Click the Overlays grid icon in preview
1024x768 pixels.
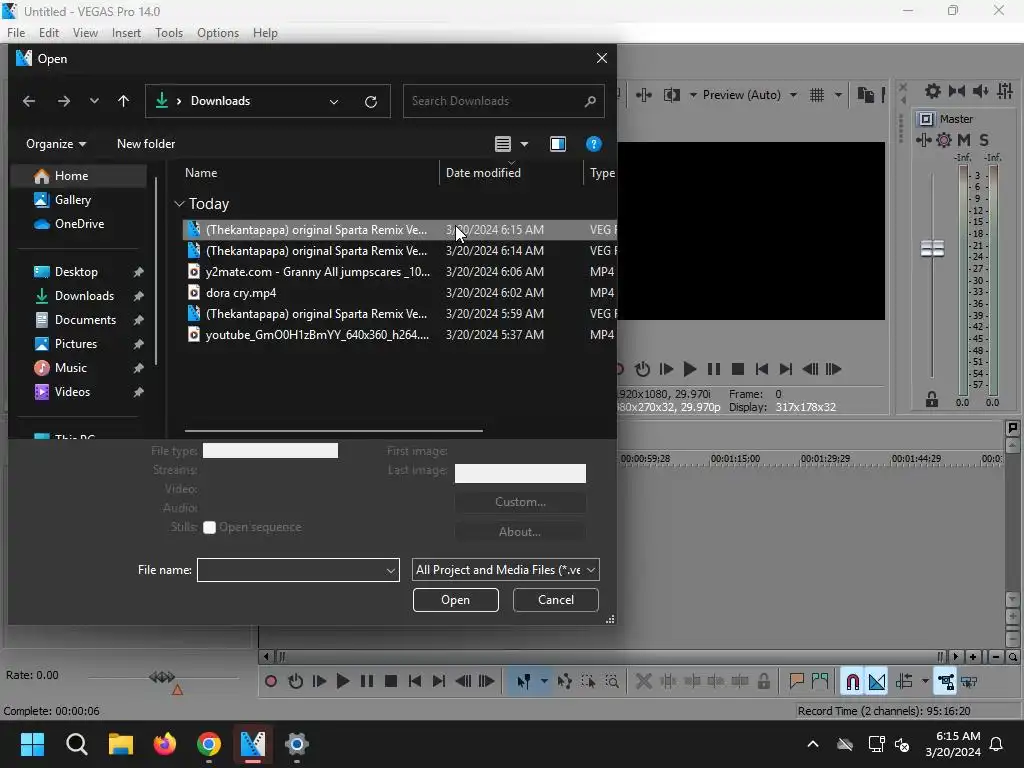click(x=816, y=95)
